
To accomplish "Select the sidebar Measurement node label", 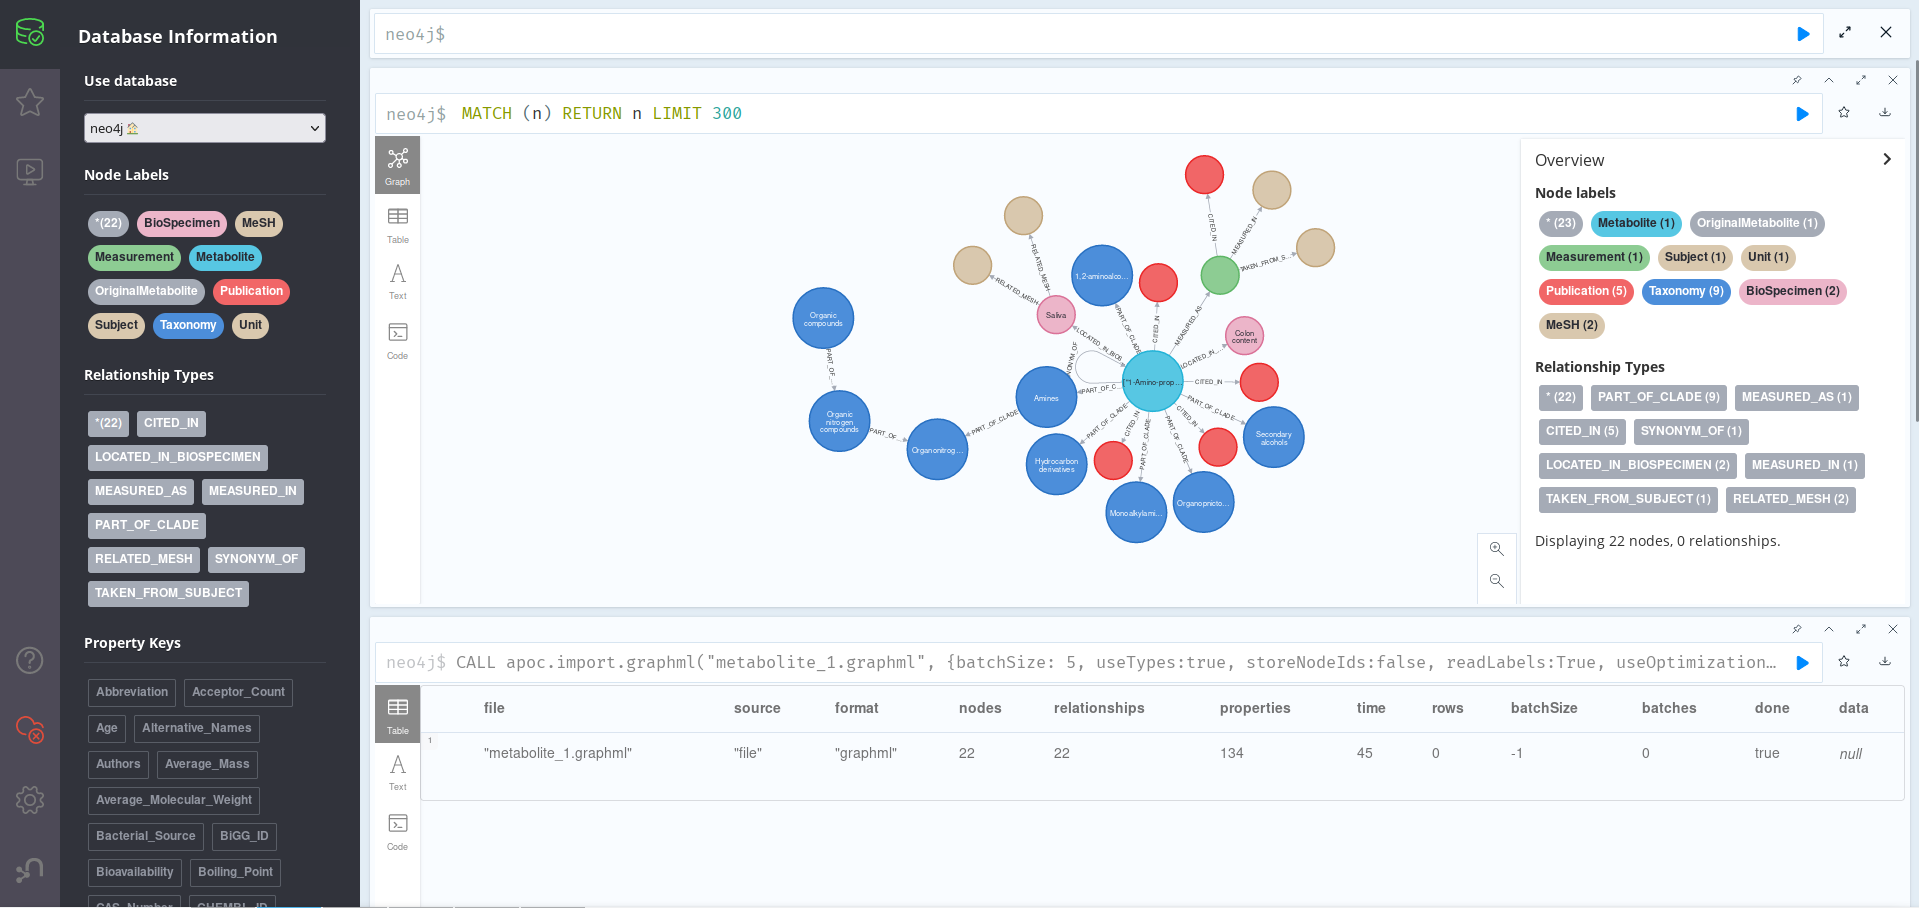I will tap(134, 257).
